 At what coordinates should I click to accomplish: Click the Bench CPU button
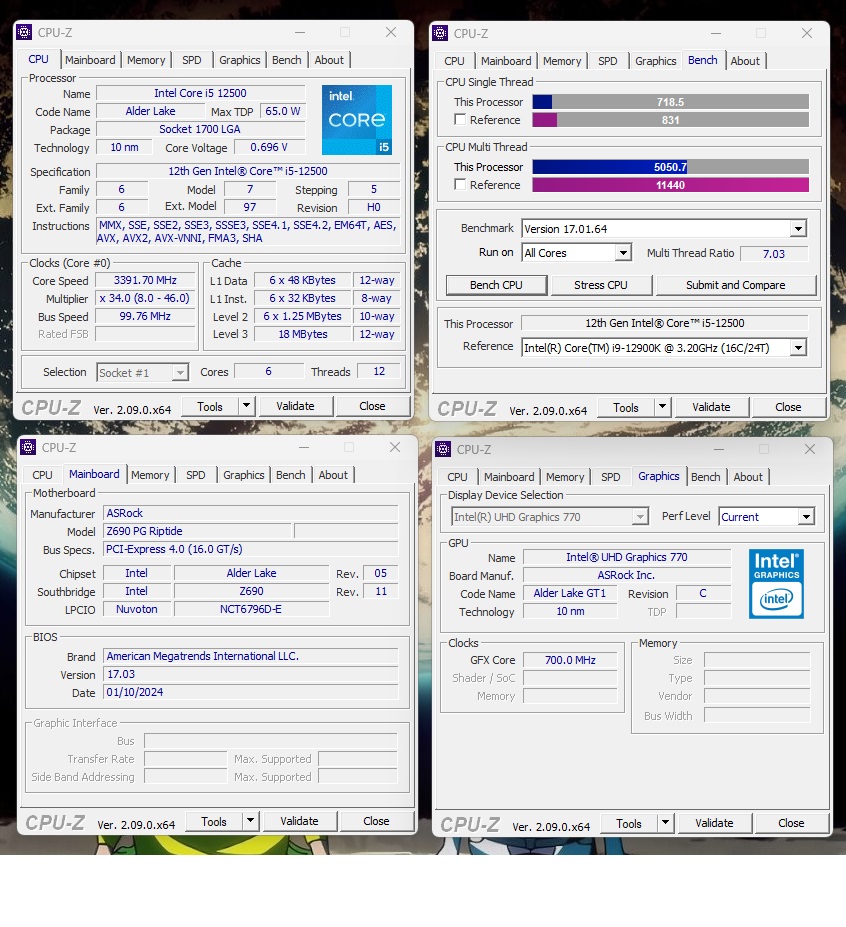[x=496, y=285]
